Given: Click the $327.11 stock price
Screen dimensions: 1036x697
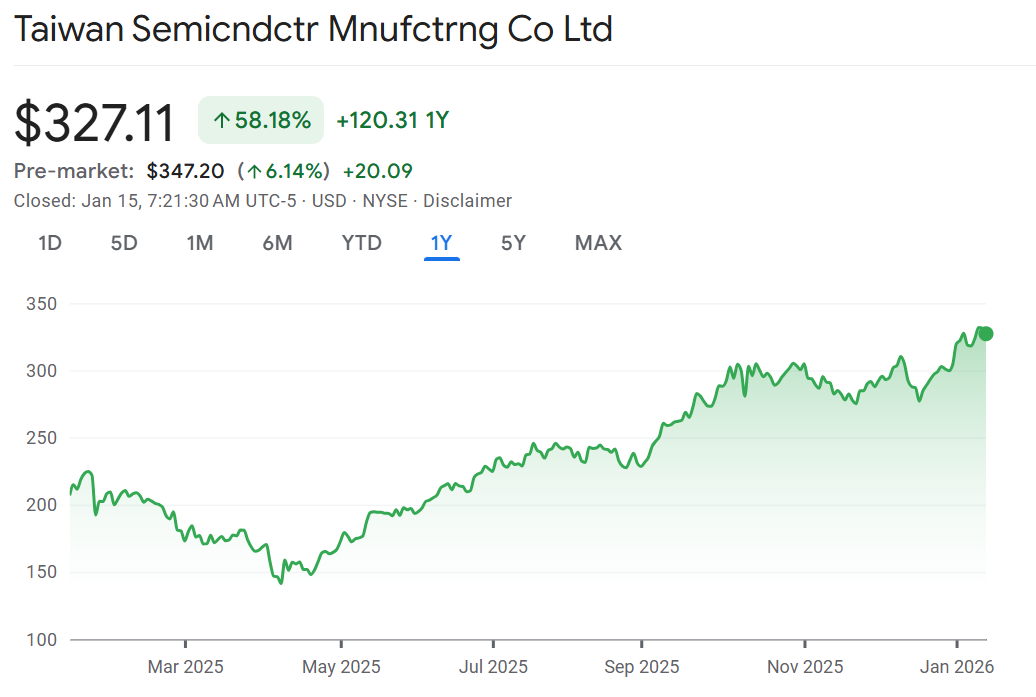Looking at the screenshot, I should (95, 123).
